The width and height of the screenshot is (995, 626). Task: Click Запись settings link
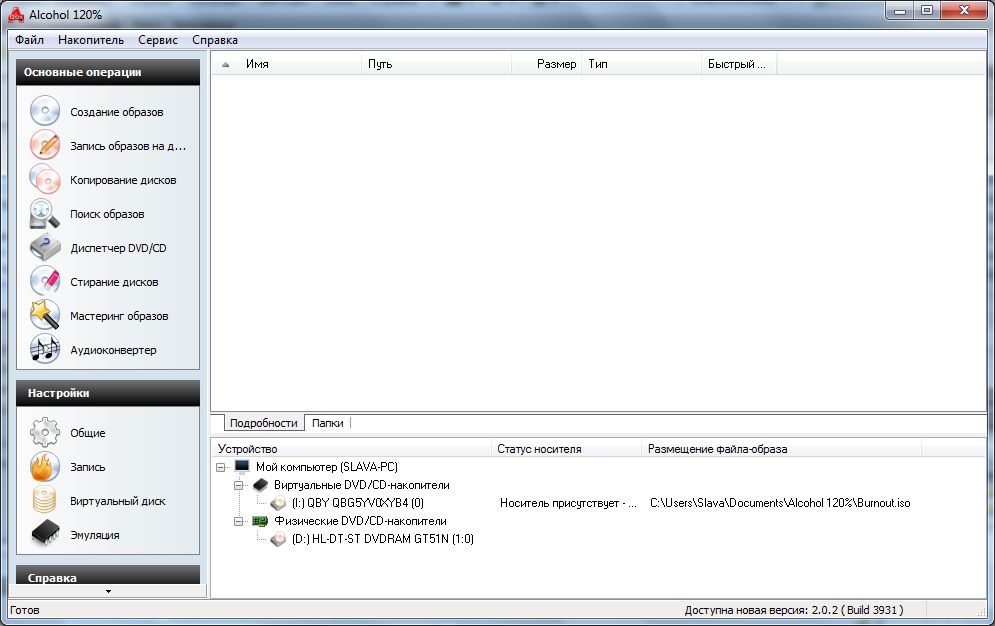coord(87,467)
